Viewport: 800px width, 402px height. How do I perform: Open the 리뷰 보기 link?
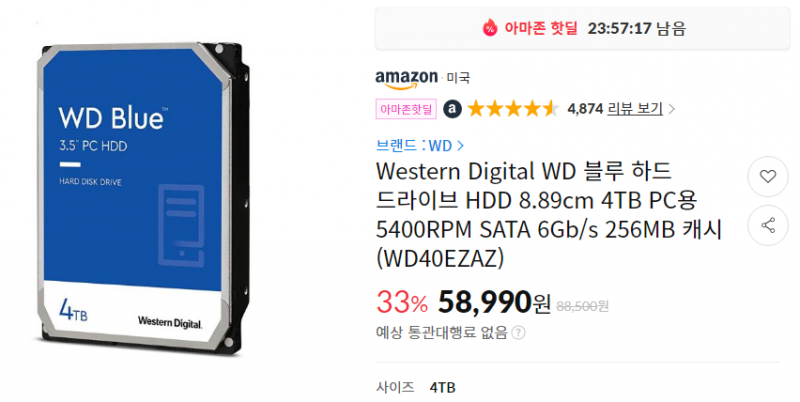pyautogui.click(x=635, y=109)
